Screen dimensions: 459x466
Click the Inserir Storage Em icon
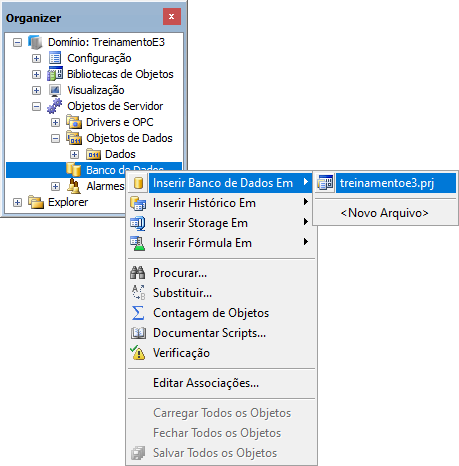pos(138,223)
